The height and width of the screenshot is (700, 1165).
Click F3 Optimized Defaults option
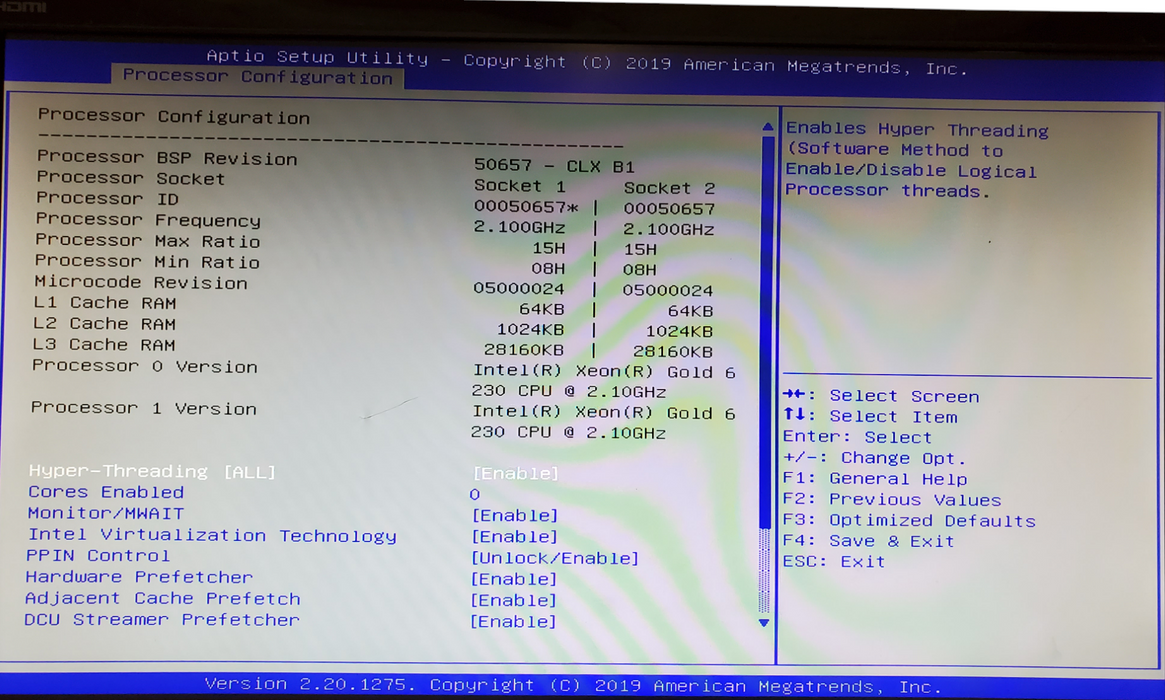tap(910, 520)
